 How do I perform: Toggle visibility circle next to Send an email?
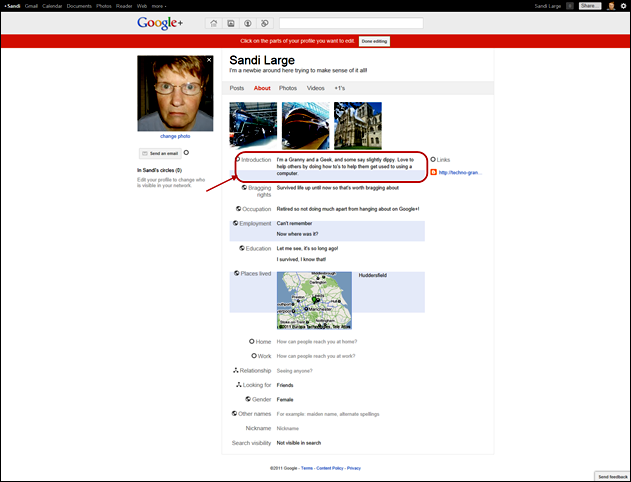pos(186,153)
